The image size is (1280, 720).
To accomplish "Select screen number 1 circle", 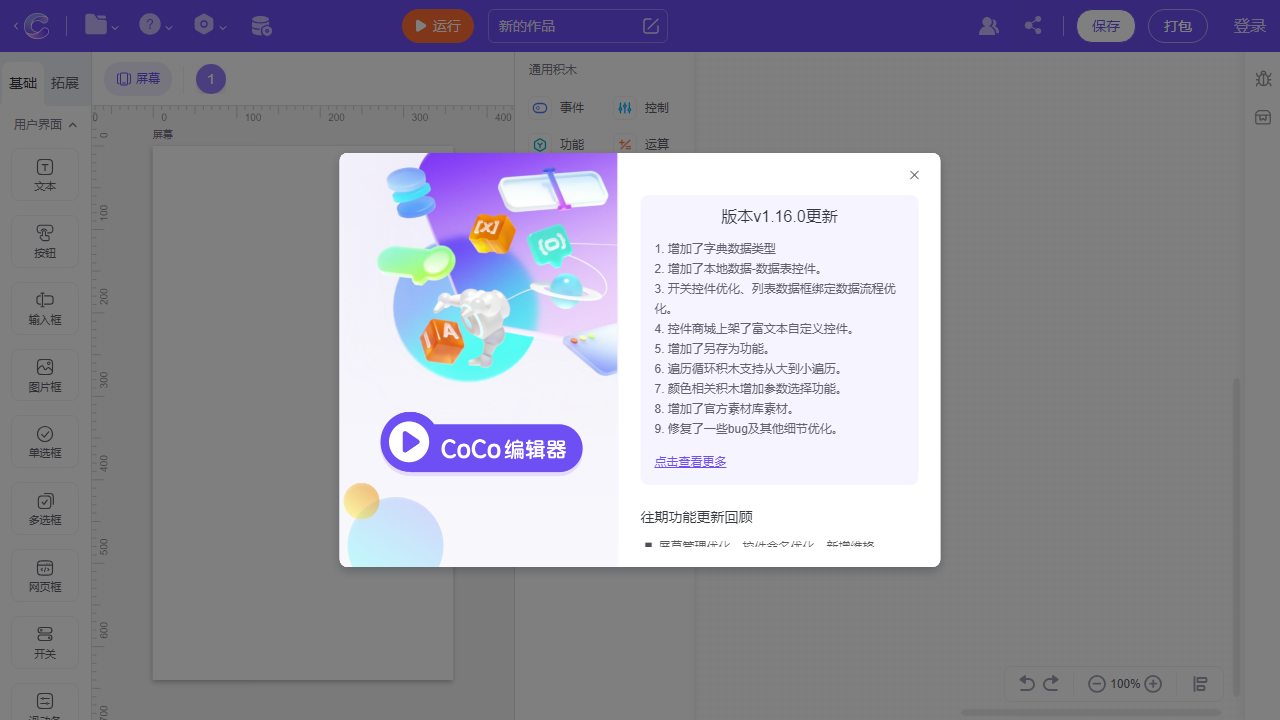I will 211,79.
